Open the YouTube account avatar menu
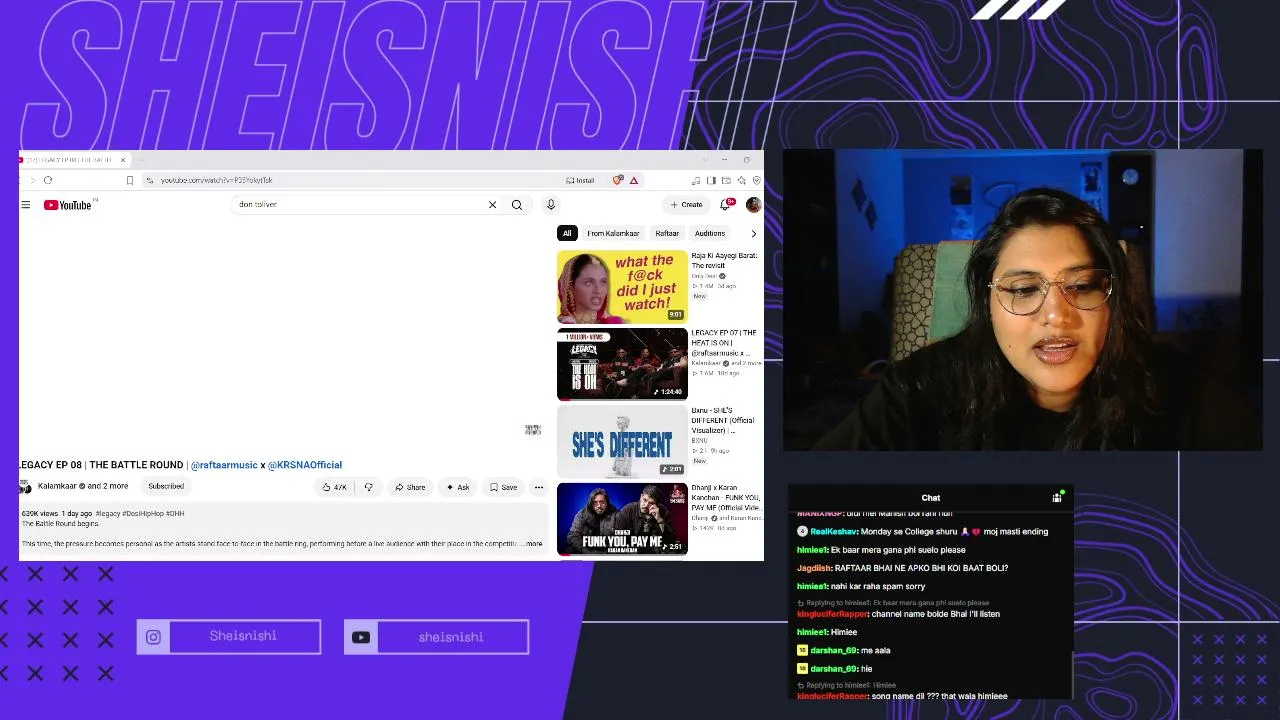The height and width of the screenshot is (720, 1280). pyautogui.click(x=753, y=205)
